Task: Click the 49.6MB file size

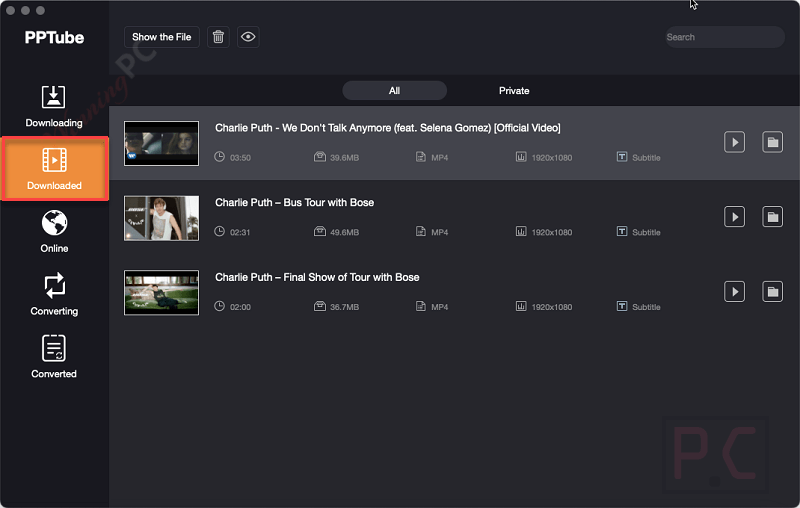Action: (344, 232)
